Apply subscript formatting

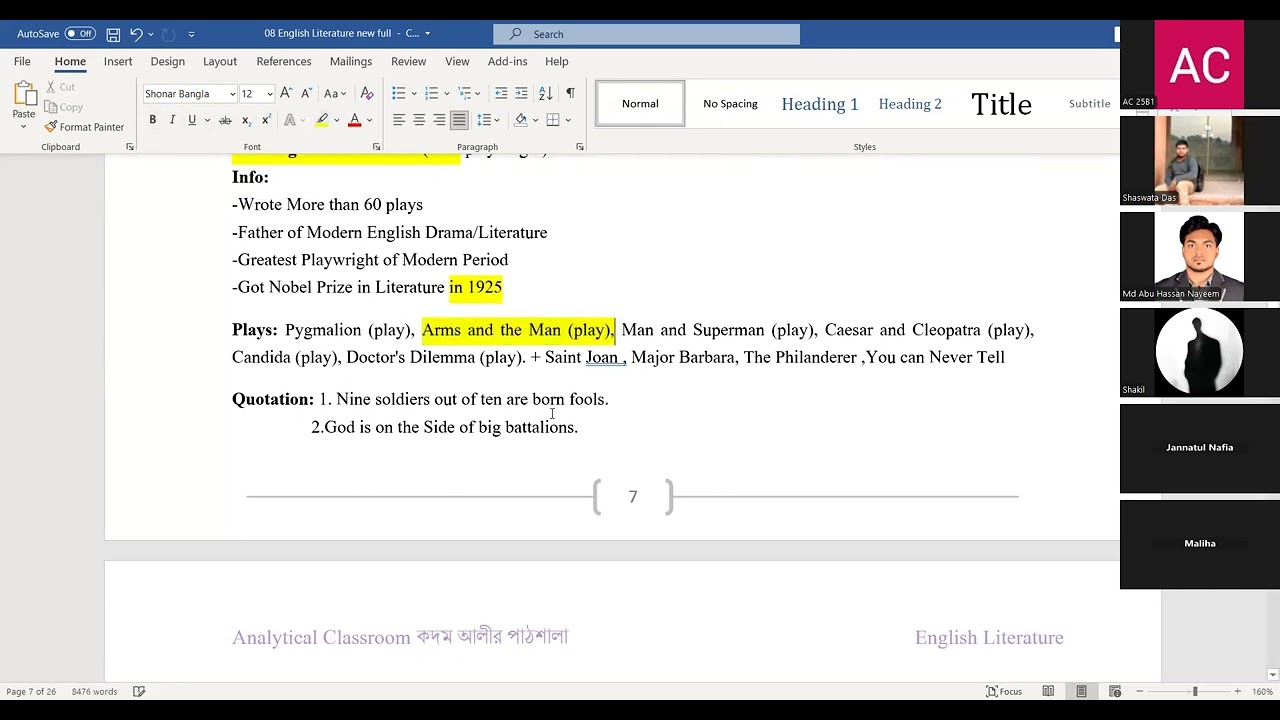(246, 120)
